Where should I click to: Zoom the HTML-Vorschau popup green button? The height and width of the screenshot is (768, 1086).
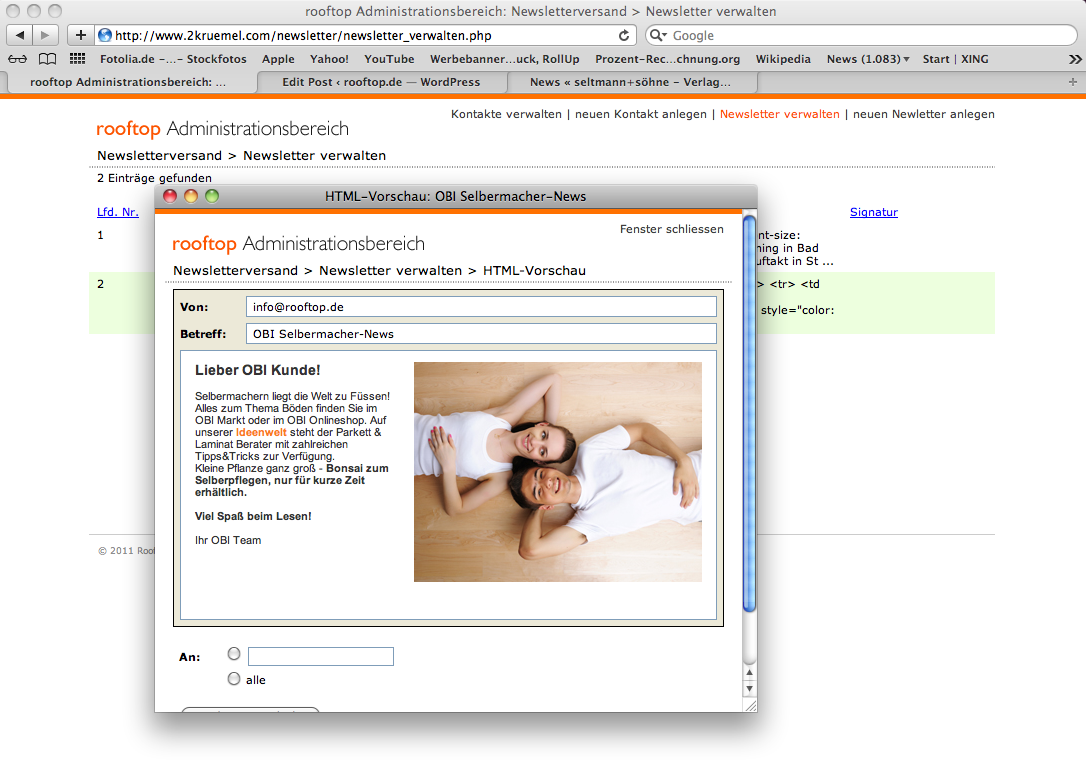pos(212,196)
